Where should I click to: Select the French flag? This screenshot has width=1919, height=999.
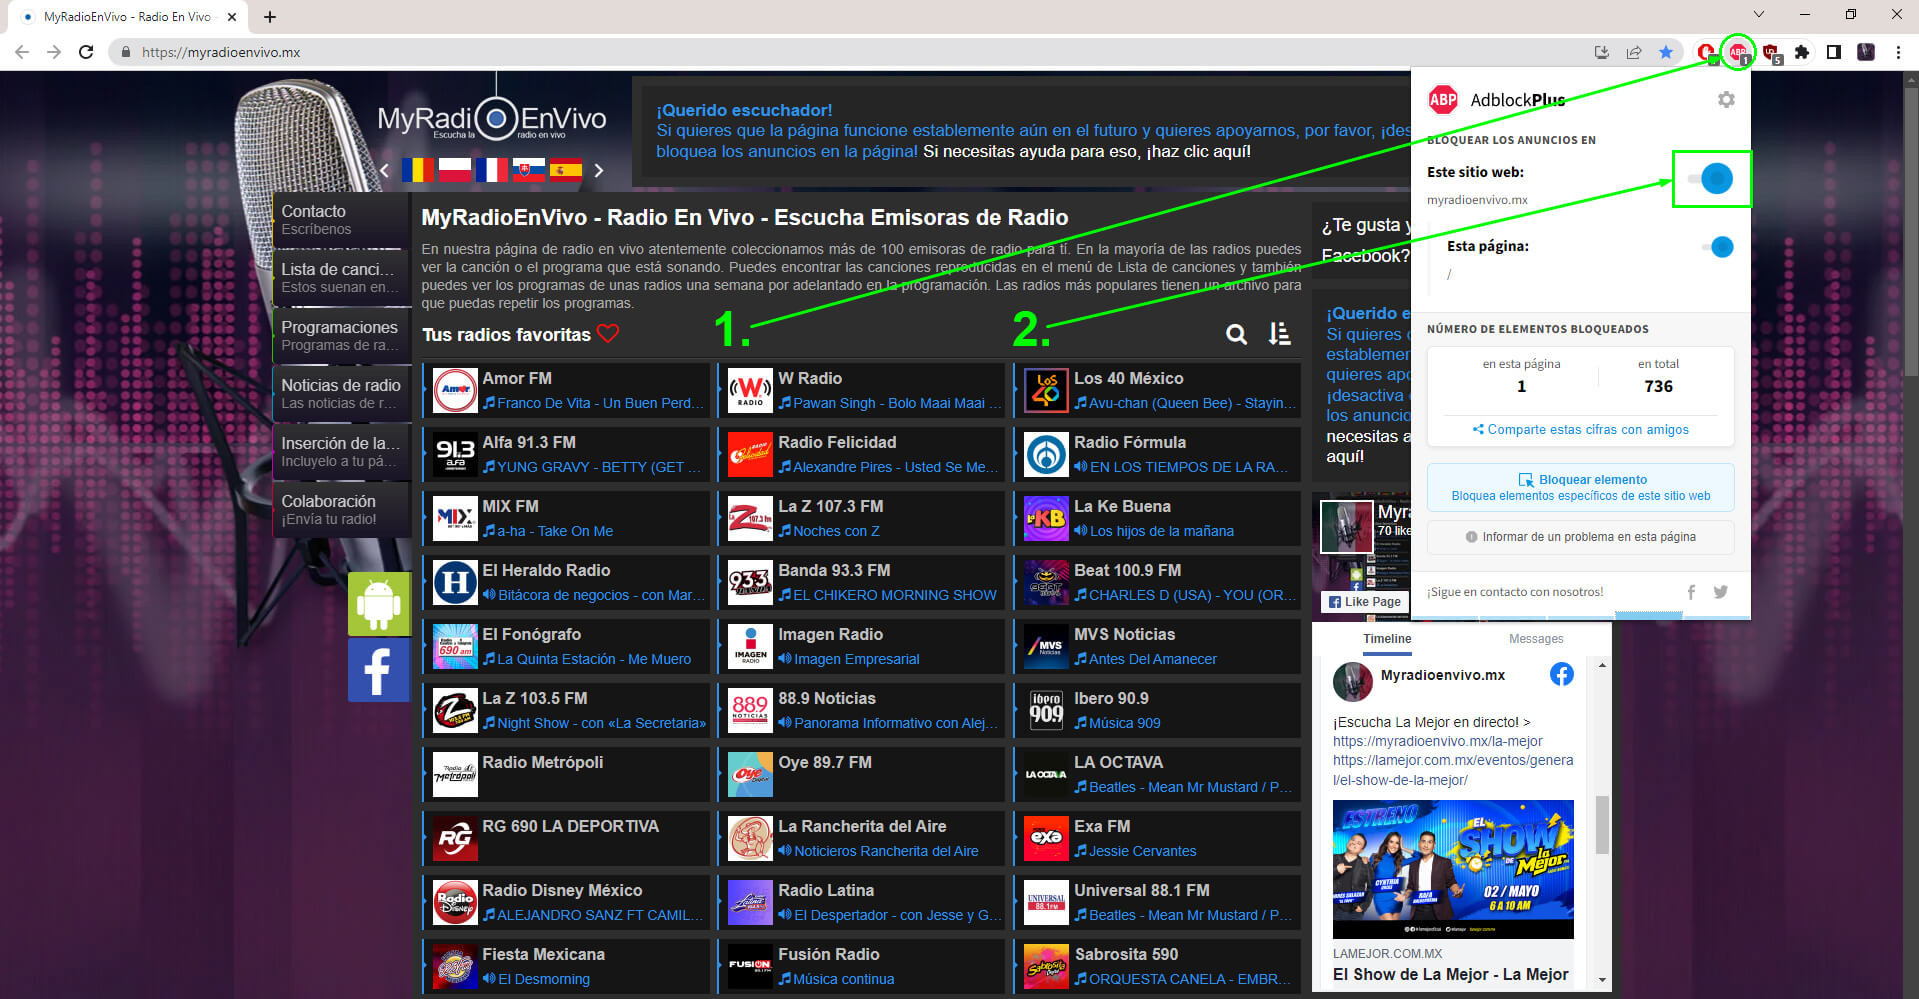(x=491, y=170)
